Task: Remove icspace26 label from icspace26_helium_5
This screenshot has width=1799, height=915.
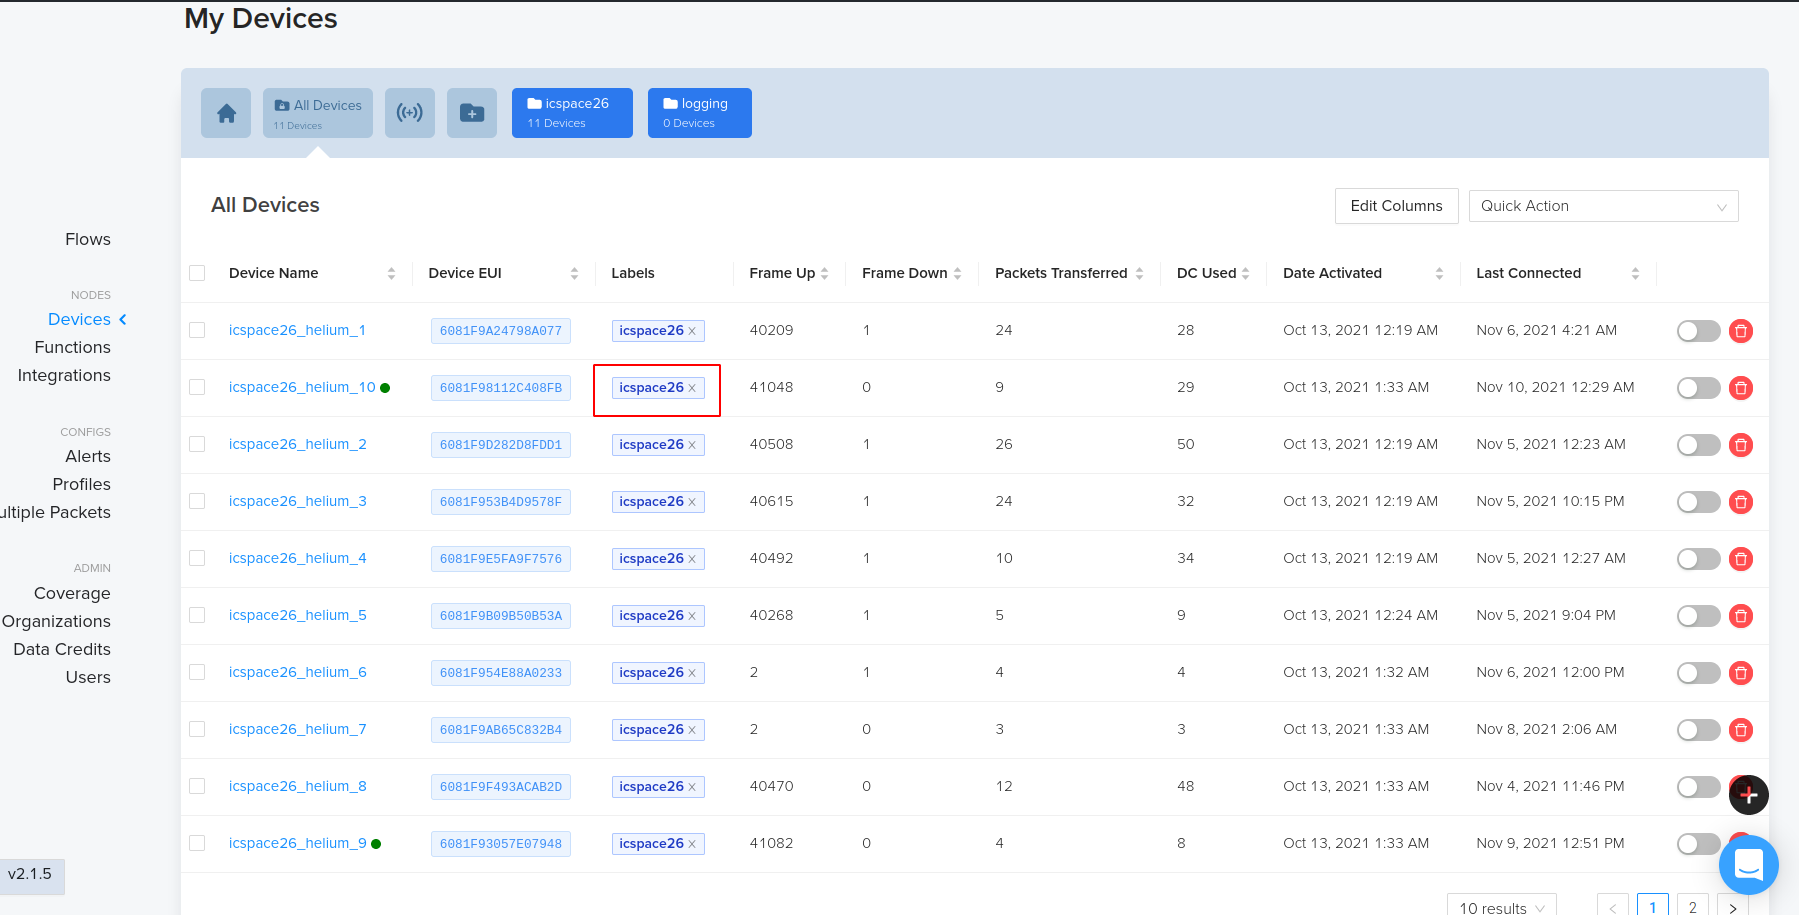Action: tap(692, 616)
